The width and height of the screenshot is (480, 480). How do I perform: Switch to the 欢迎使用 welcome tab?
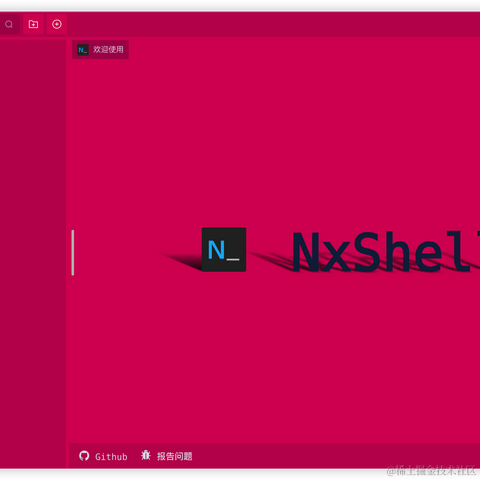pos(100,50)
